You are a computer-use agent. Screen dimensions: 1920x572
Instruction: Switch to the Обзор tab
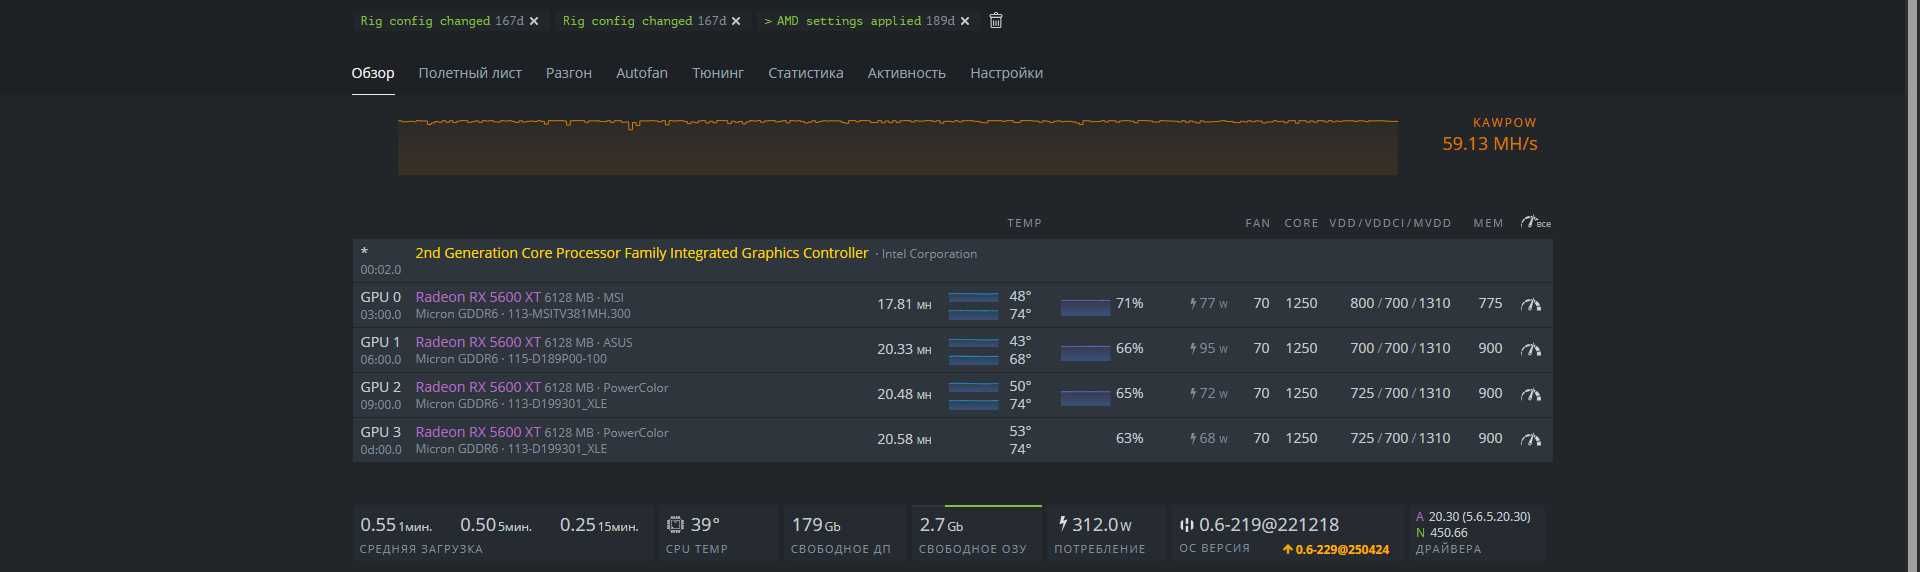pos(373,73)
